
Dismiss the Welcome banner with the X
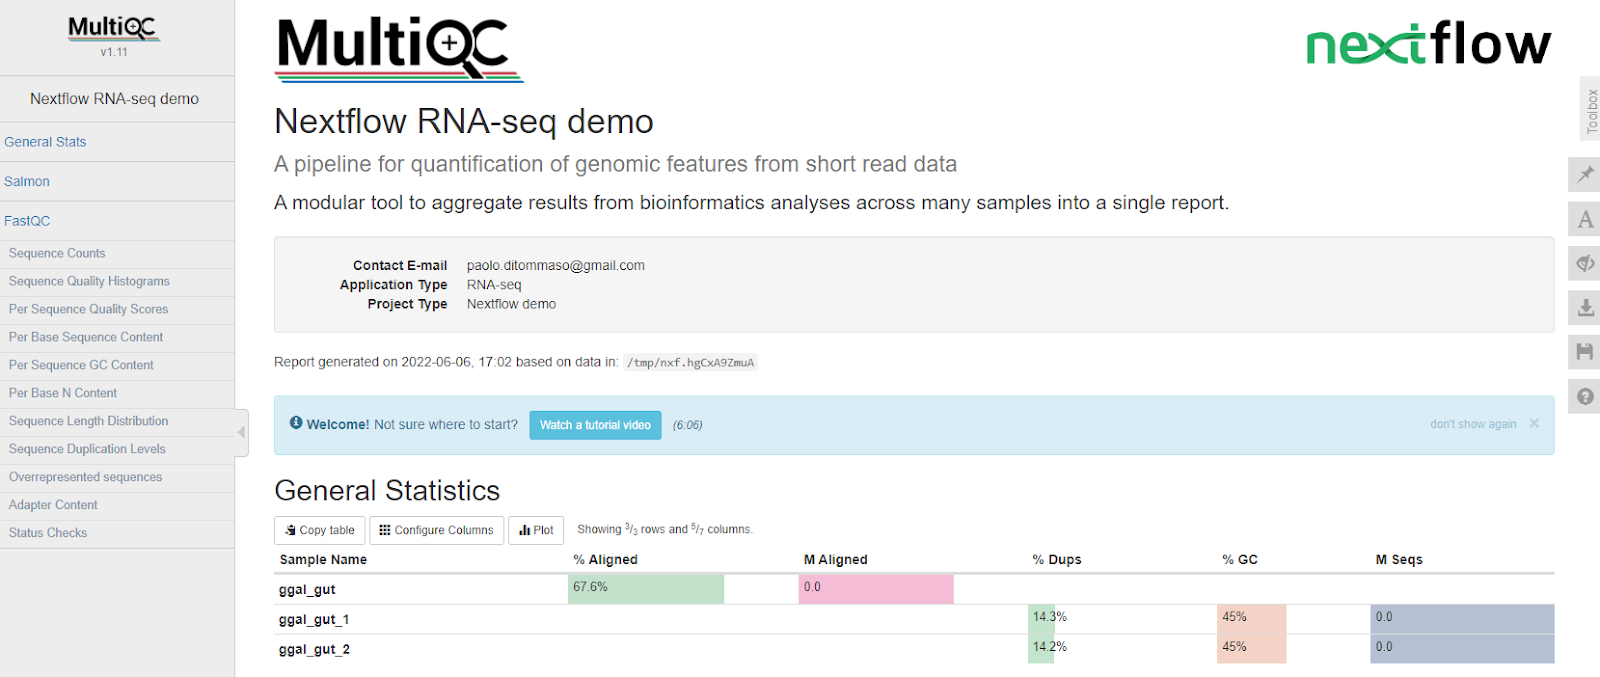click(1534, 424)
